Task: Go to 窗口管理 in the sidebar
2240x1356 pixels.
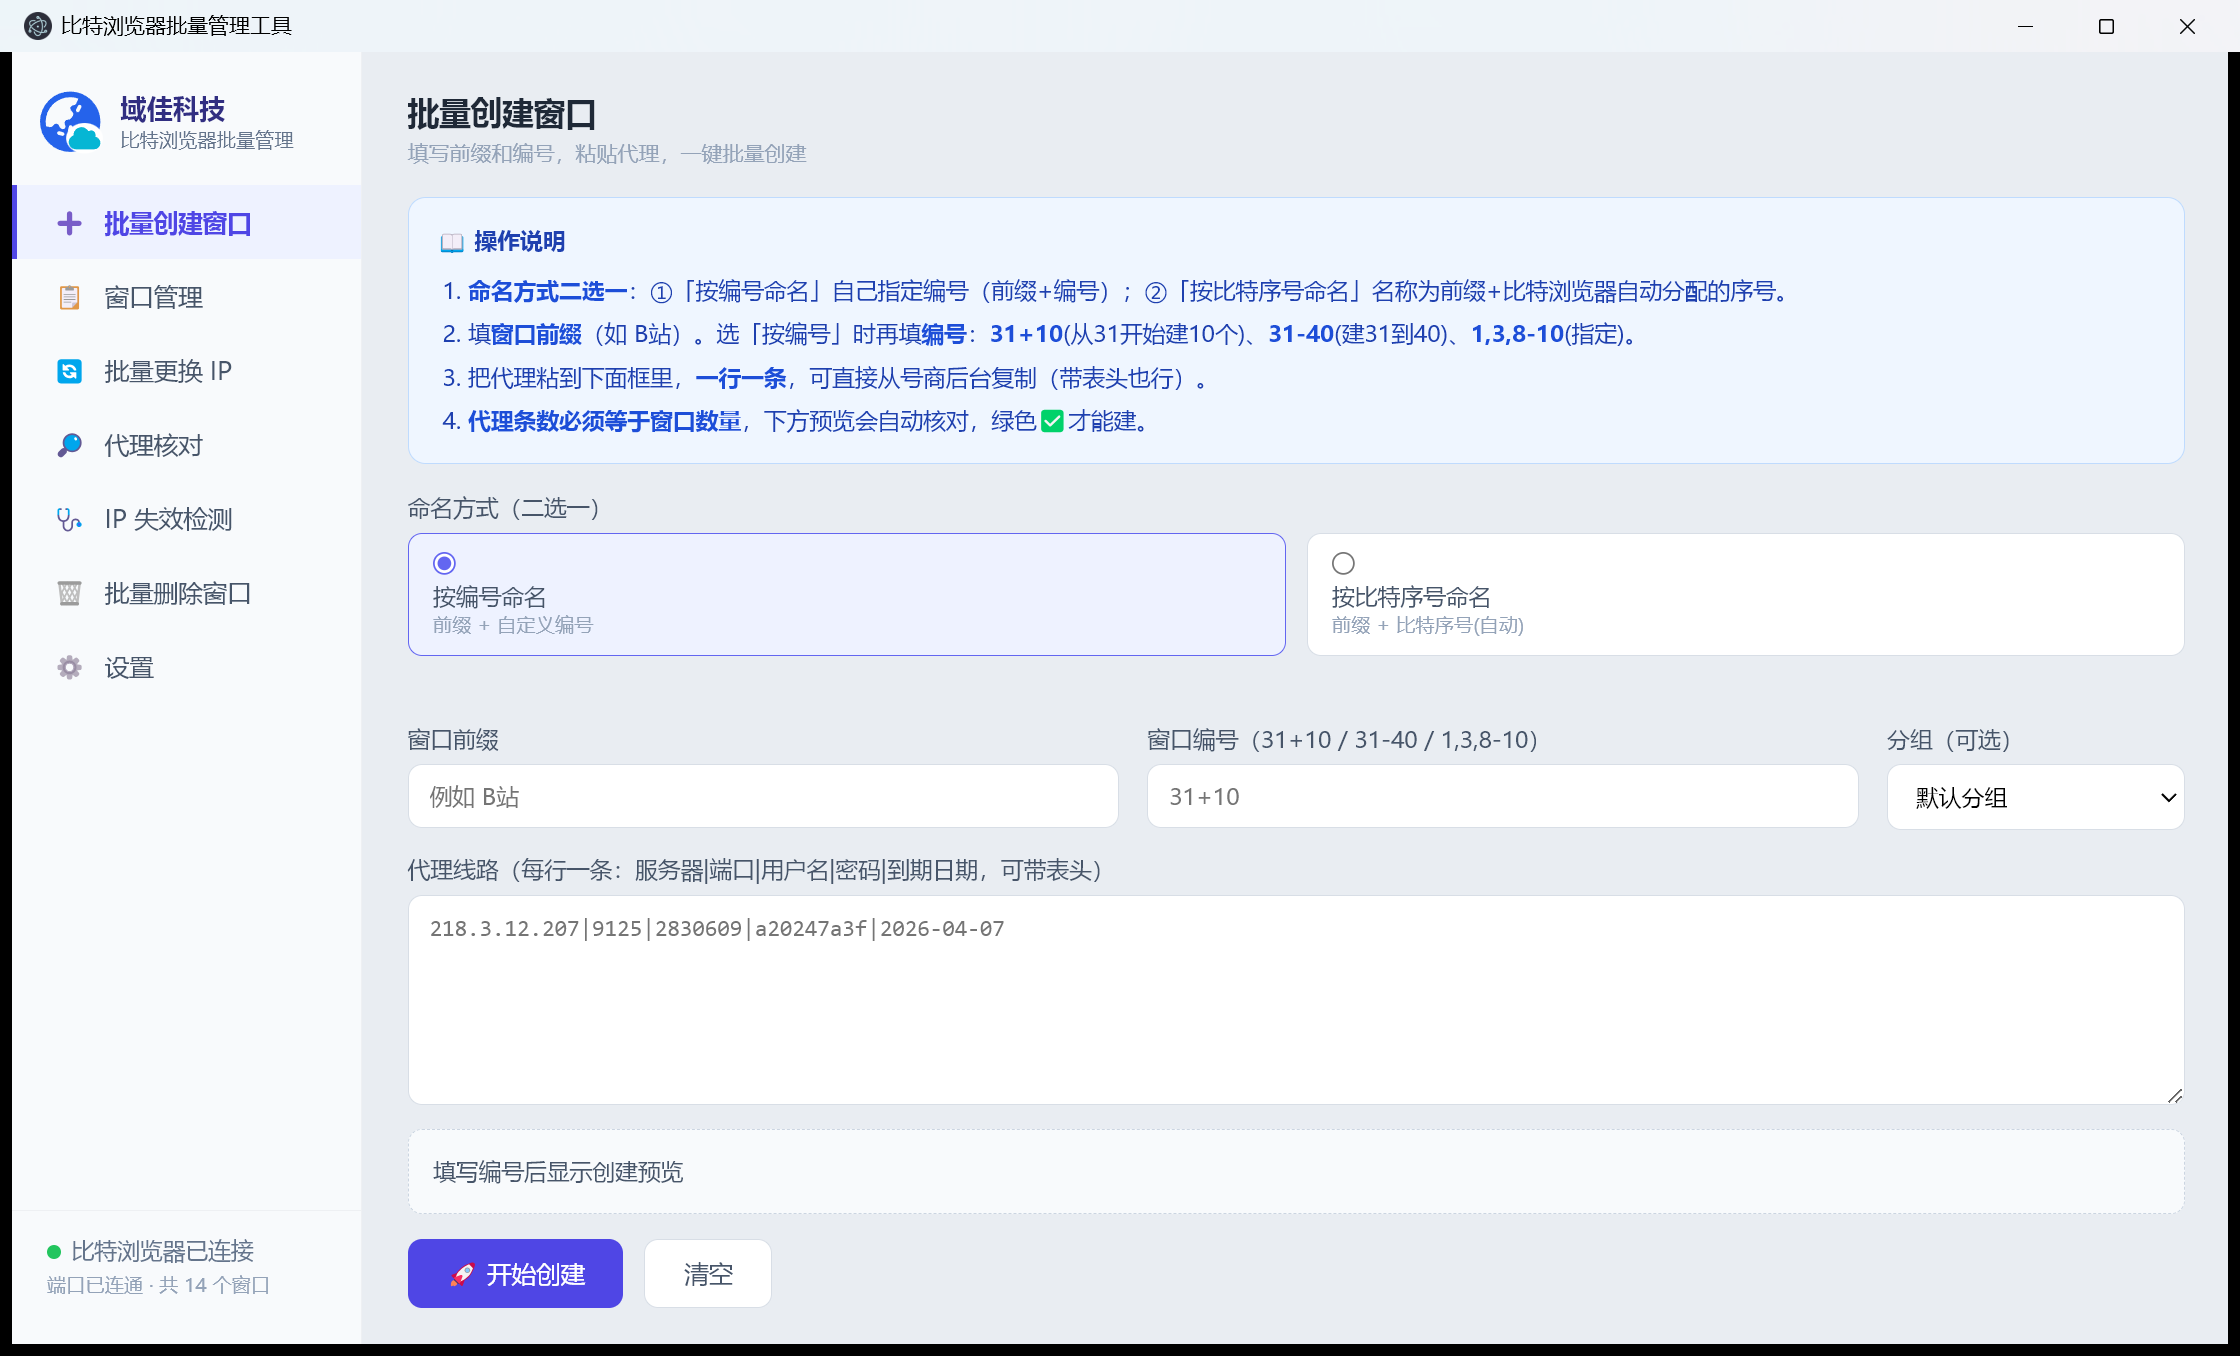Action: [187, 297]
